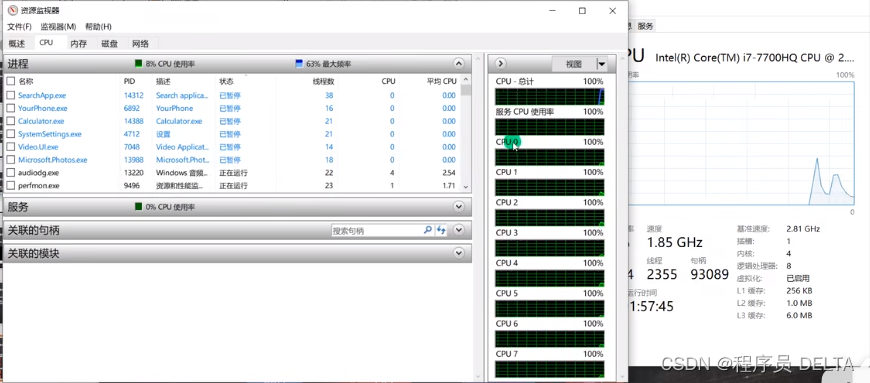Click the 服务 CPU 使用率 graph
The image size is (870, 383).
pyautogui.click(x=549, y=127)
